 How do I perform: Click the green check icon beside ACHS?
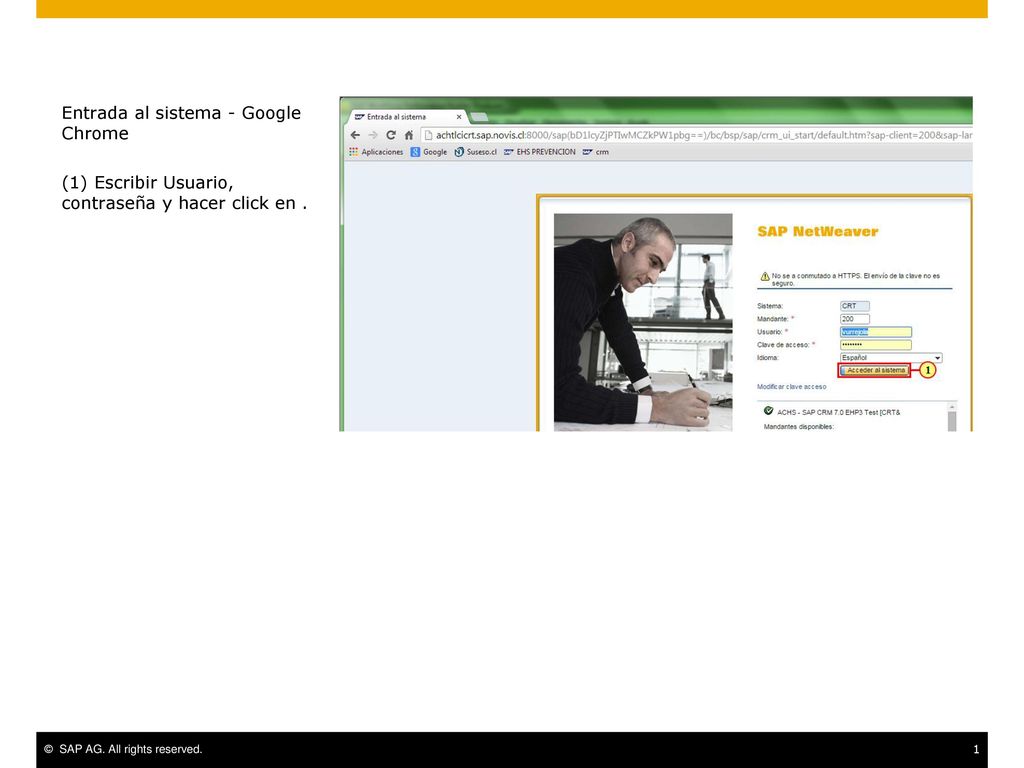pyautogui.click(x=769, y=411)
